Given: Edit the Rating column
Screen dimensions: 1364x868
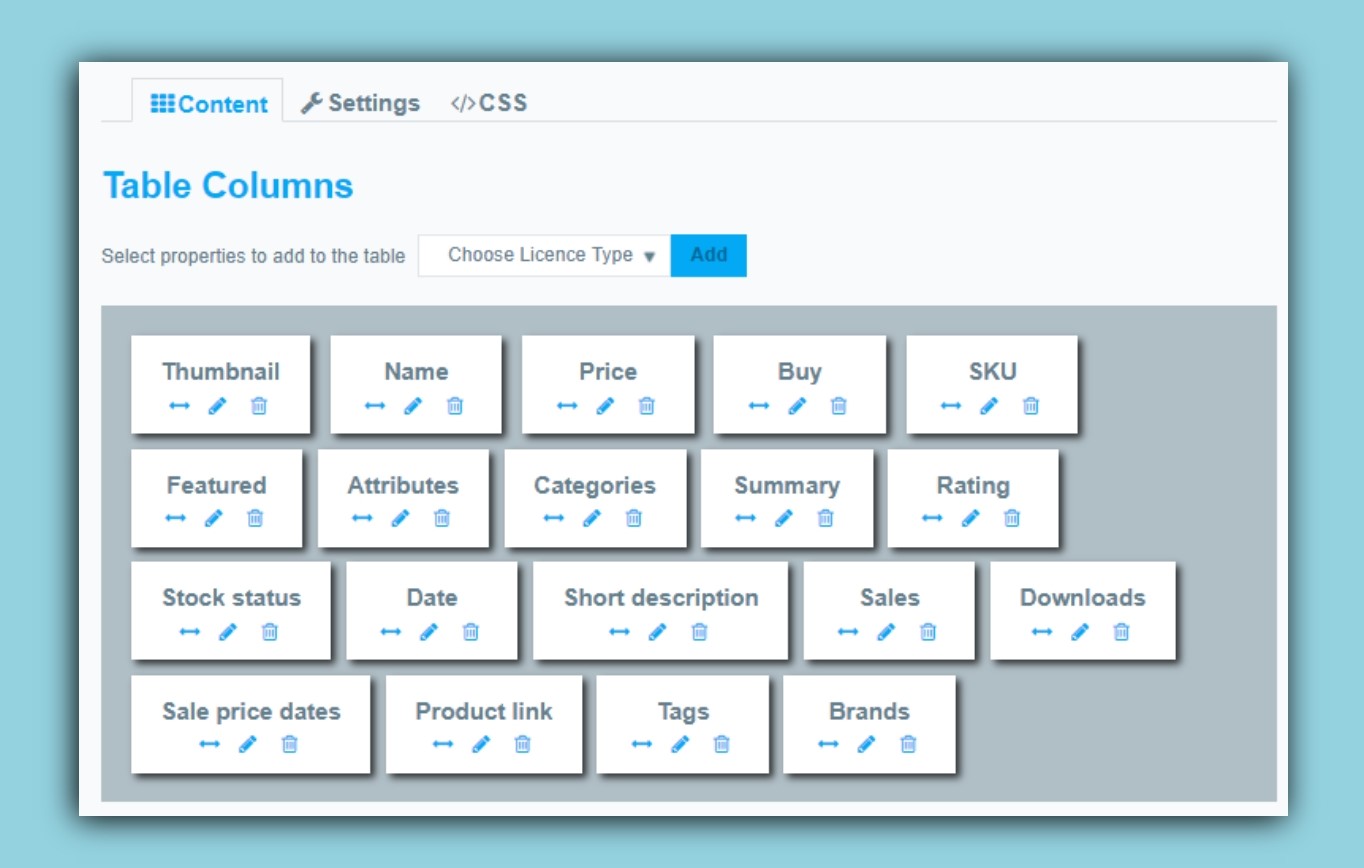Looking at the screenshot, I should 972,518.
